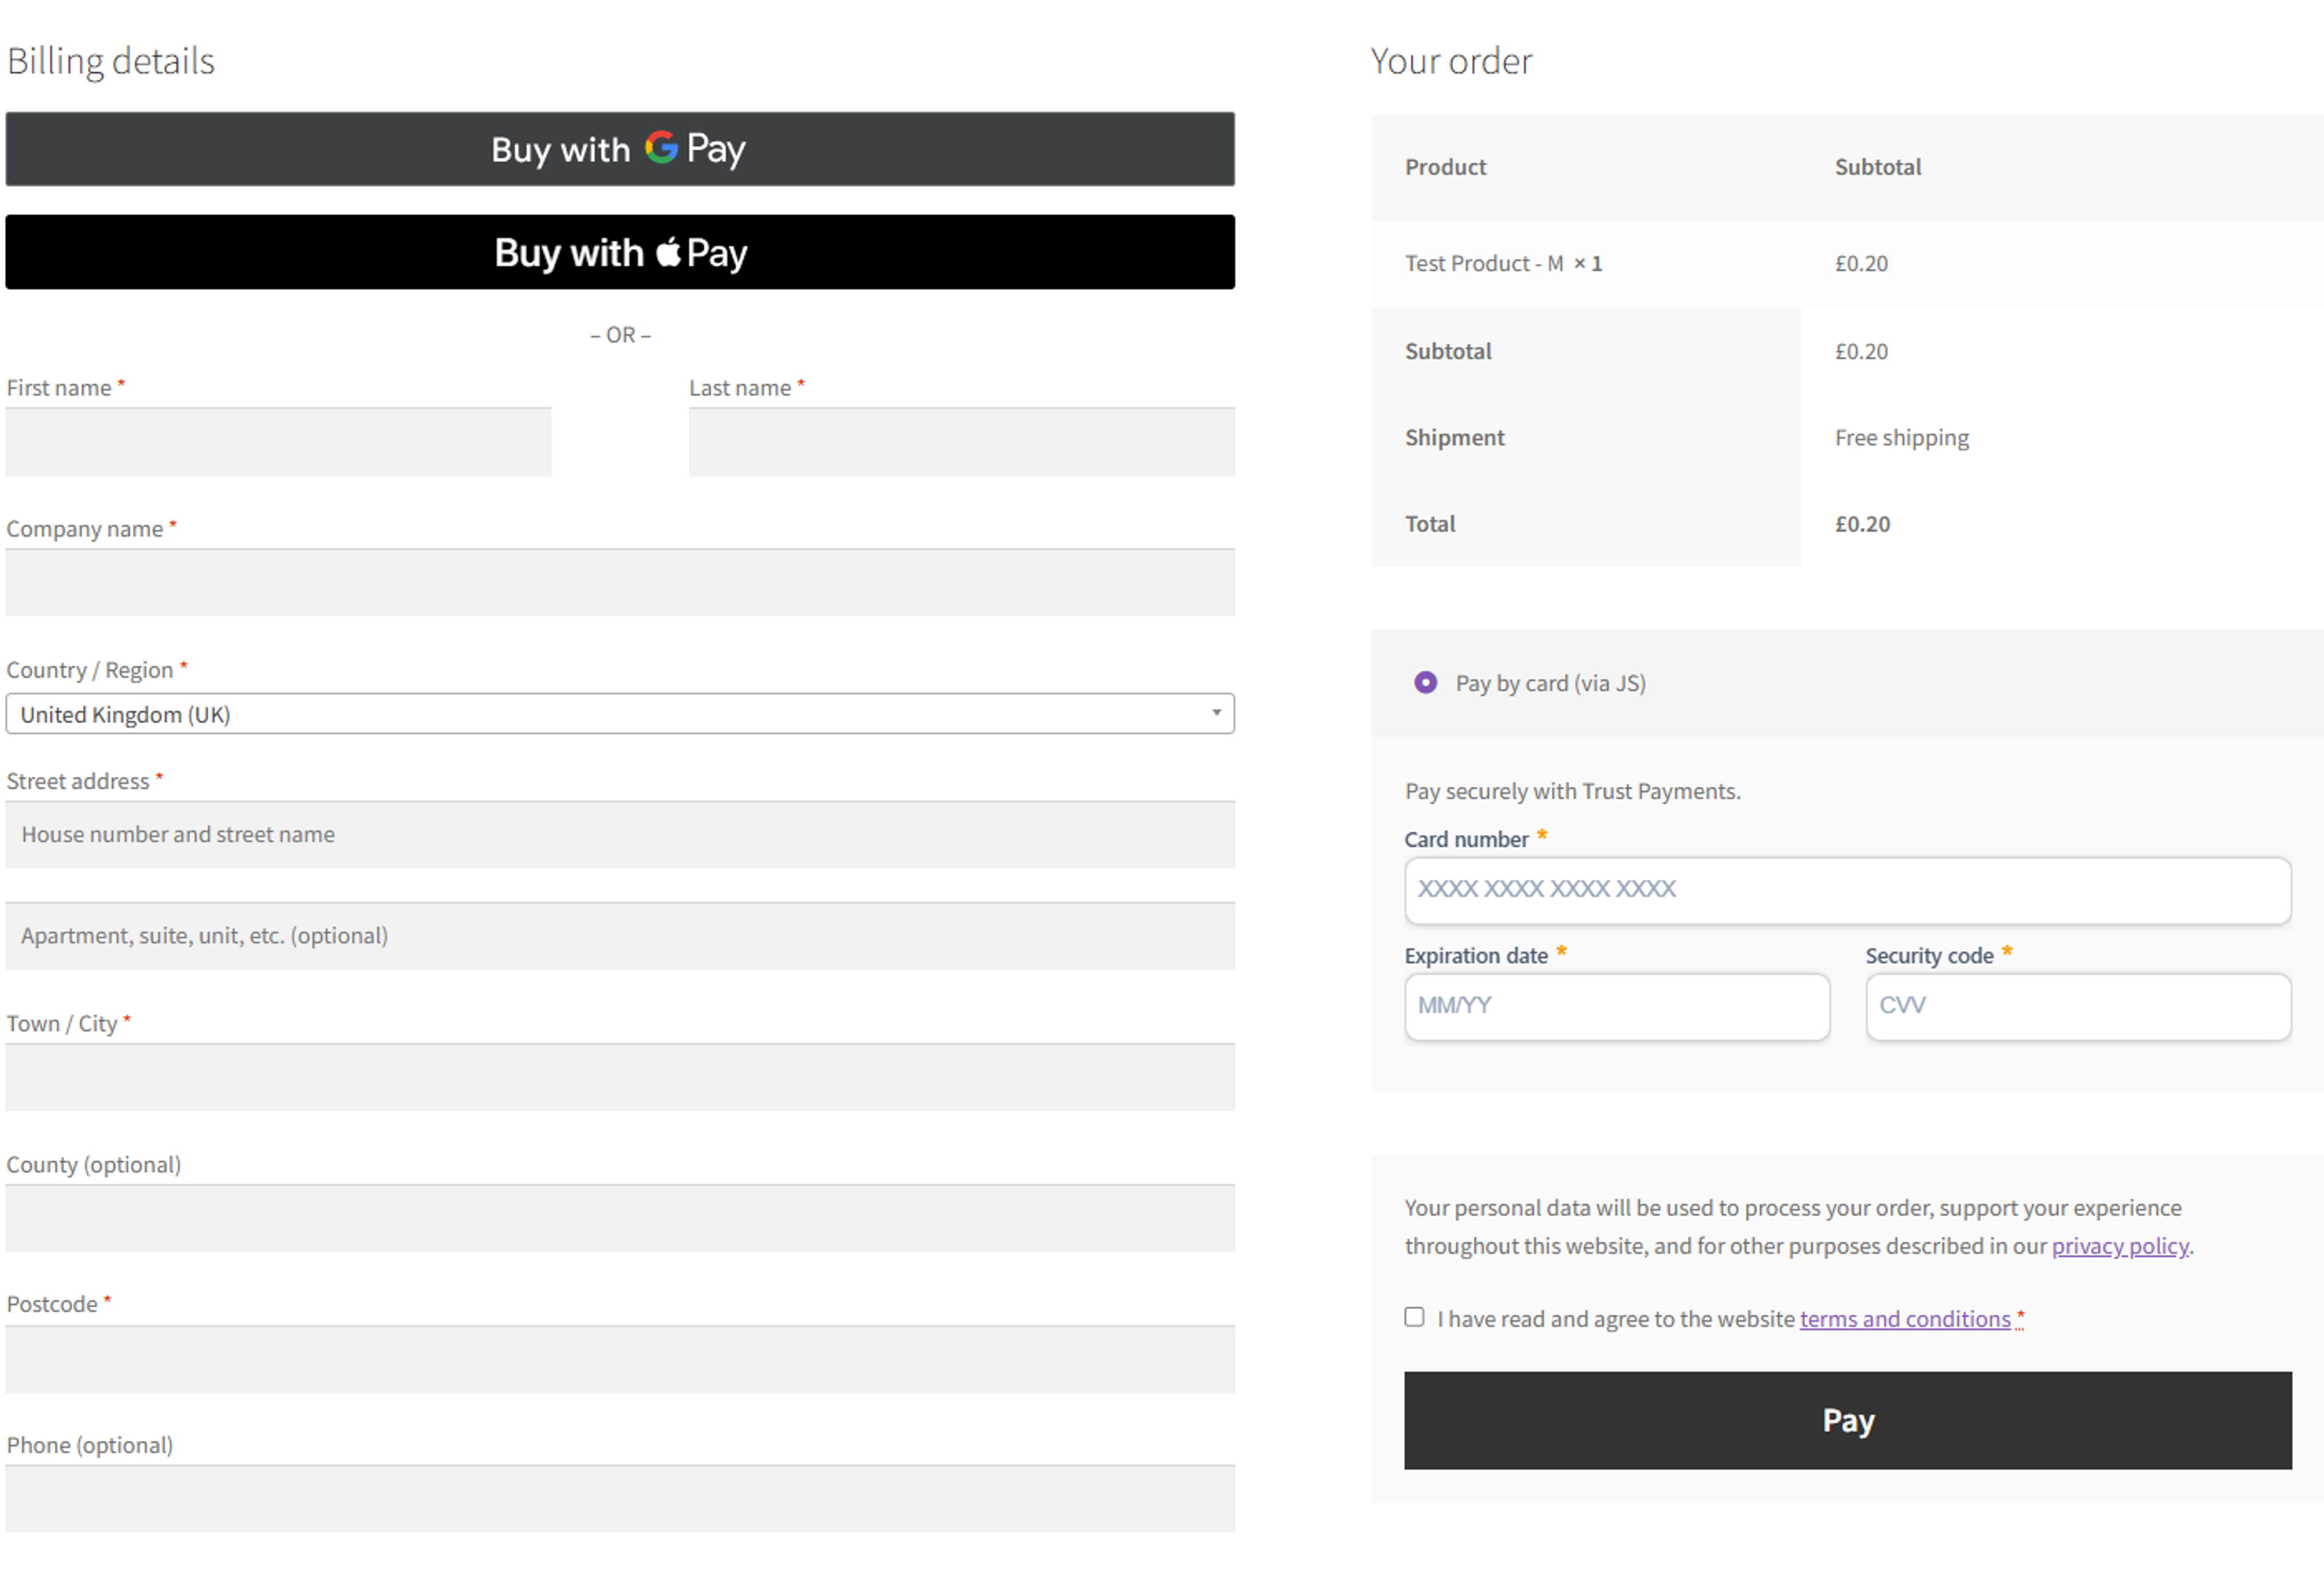This screenshot has height=1585, width=2324.
Task: Click the 'Test Product - M × 1' text
Action: coord(1503,264)
